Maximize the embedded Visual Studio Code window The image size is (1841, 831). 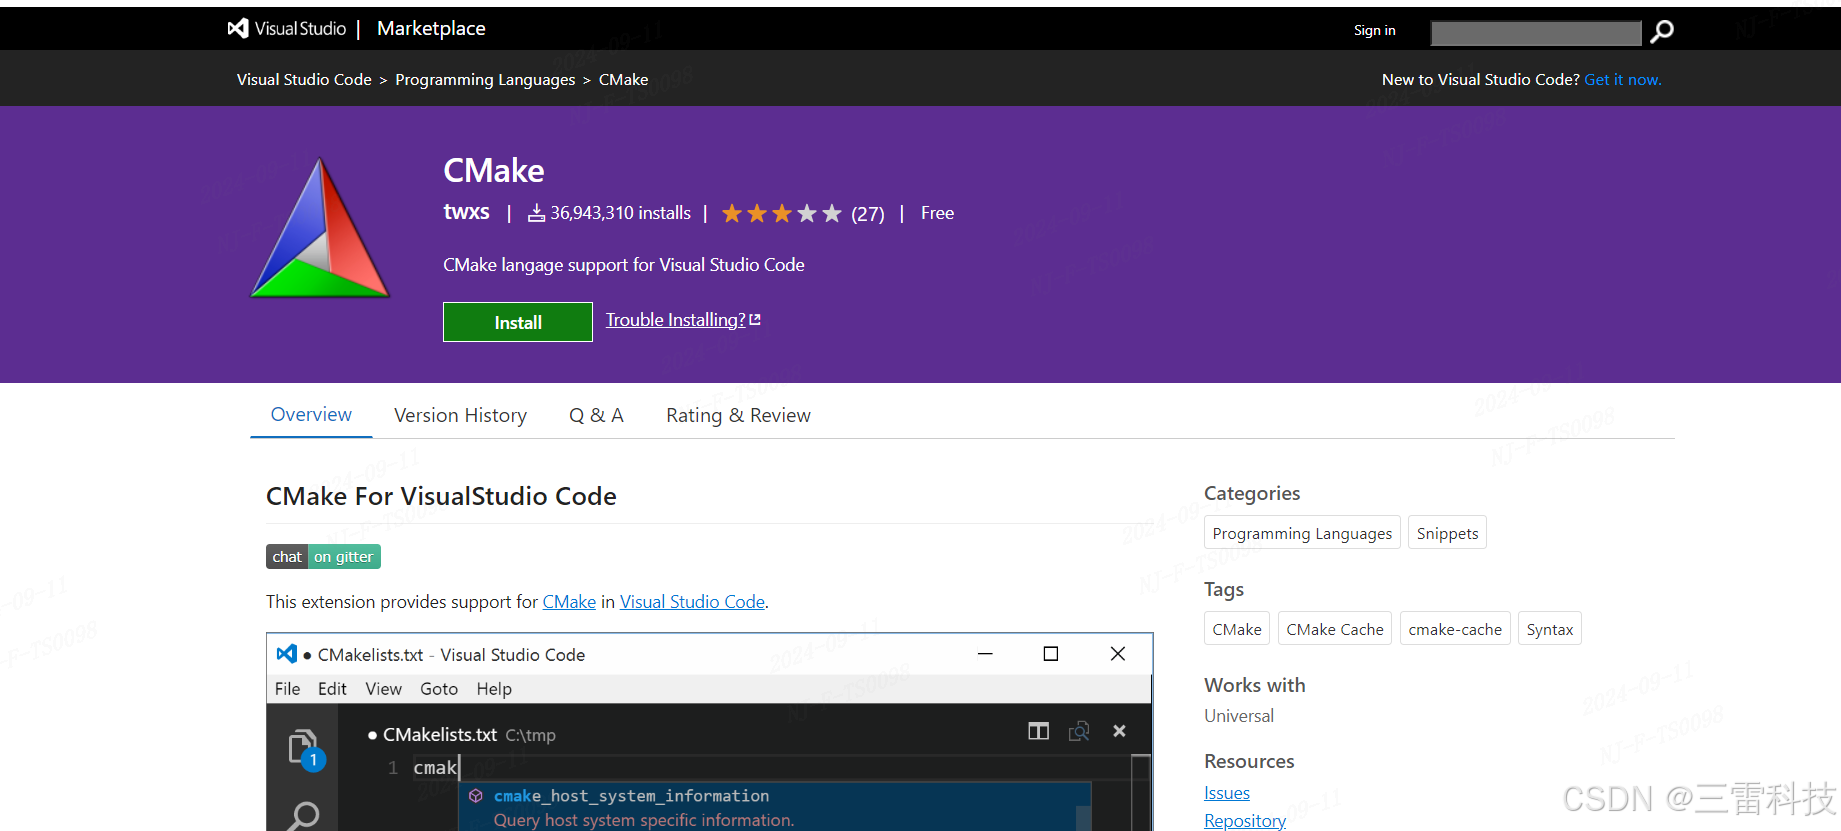(1051, 654)
